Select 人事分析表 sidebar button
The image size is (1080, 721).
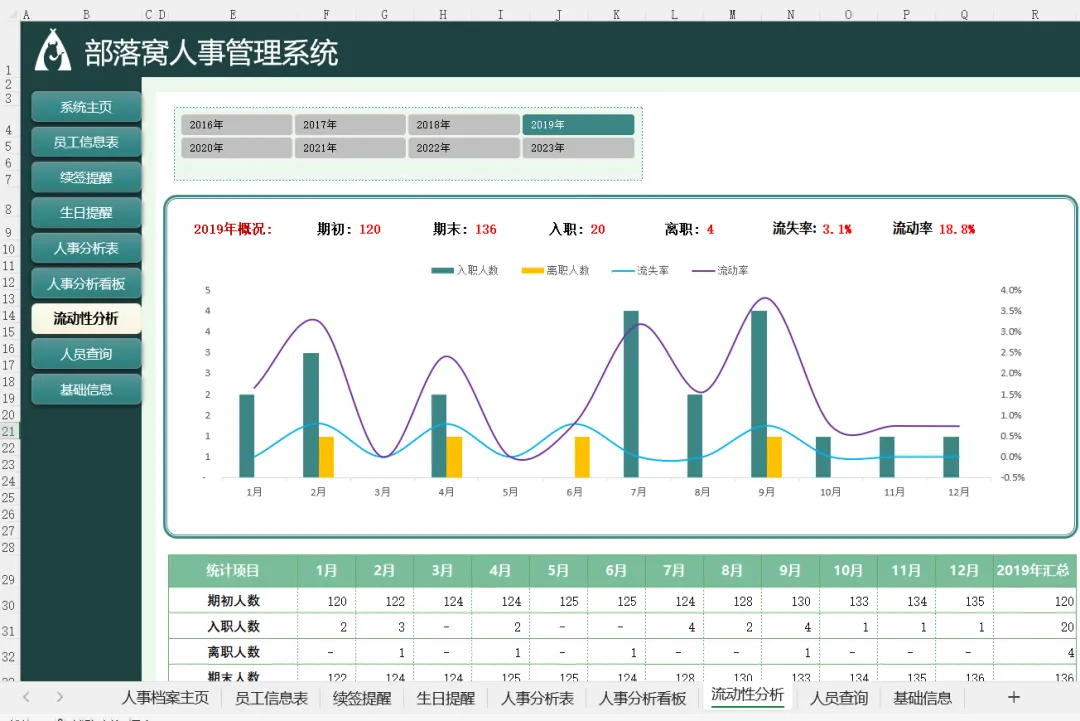pos(86,248)
